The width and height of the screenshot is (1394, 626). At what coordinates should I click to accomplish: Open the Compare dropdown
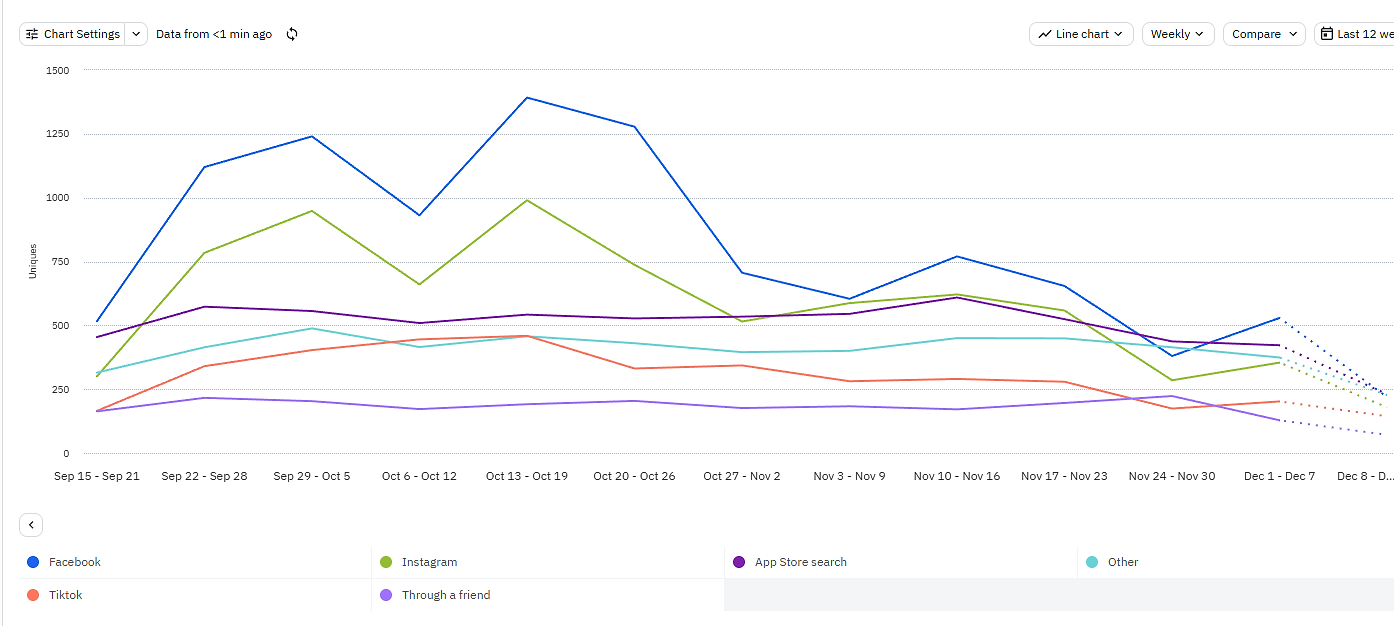click(1264, 34)
